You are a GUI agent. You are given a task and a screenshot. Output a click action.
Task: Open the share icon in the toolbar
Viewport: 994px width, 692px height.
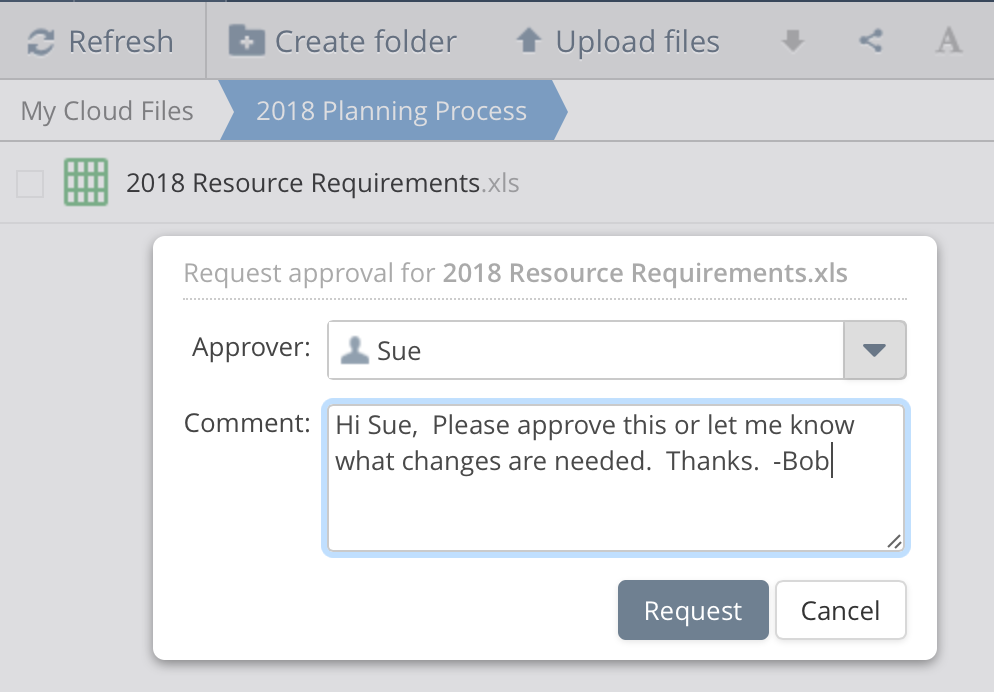[x=869, y=41]
